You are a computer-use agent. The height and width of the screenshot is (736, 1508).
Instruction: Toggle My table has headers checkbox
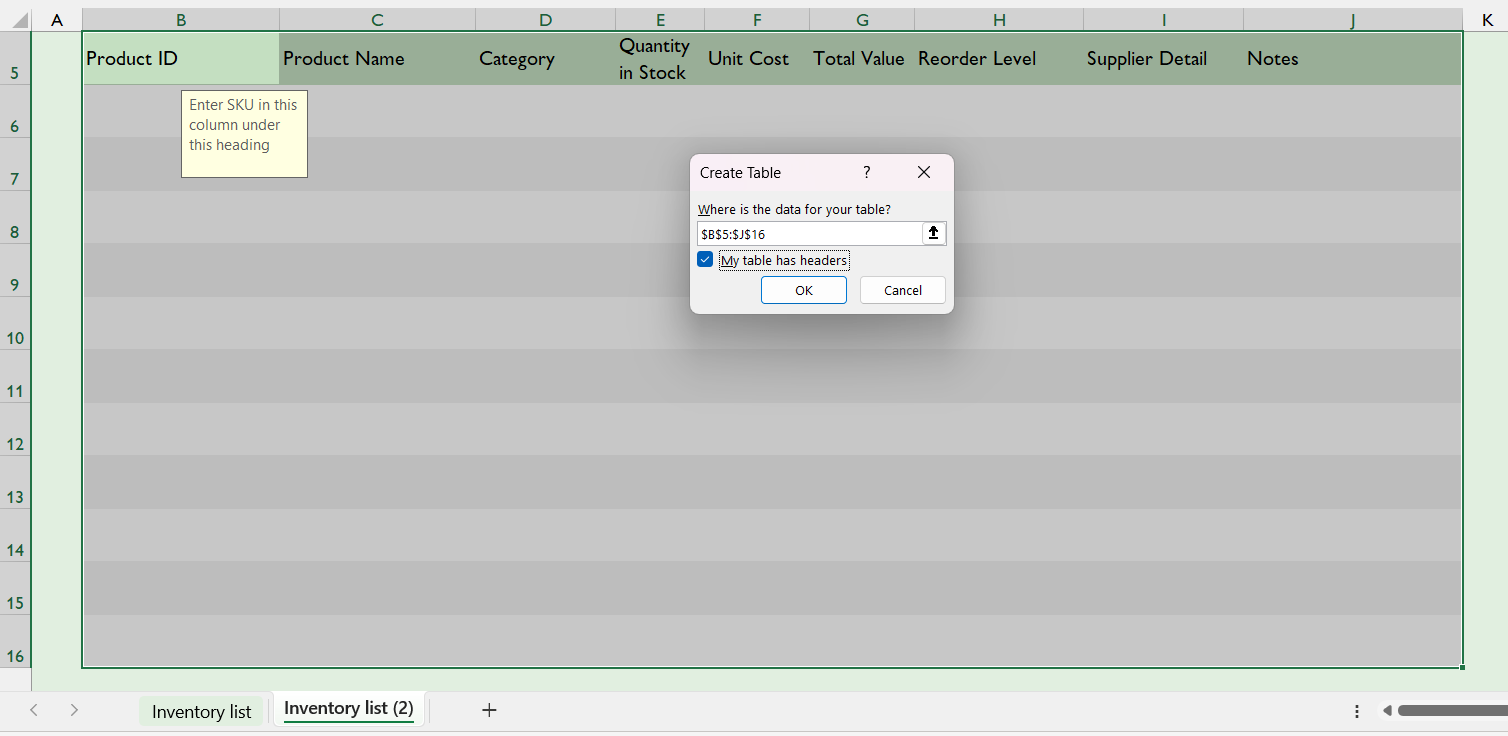point(705,260)
